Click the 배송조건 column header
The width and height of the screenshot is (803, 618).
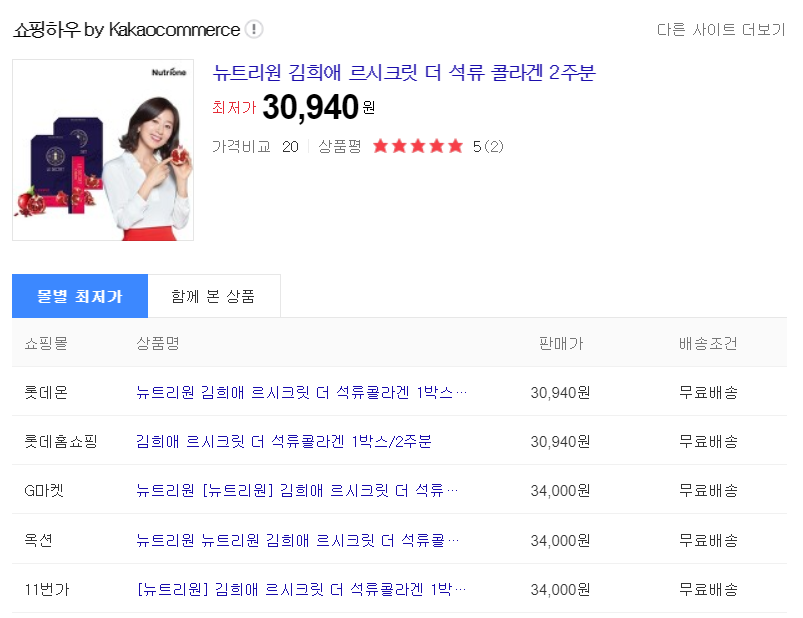pos(708,343)
